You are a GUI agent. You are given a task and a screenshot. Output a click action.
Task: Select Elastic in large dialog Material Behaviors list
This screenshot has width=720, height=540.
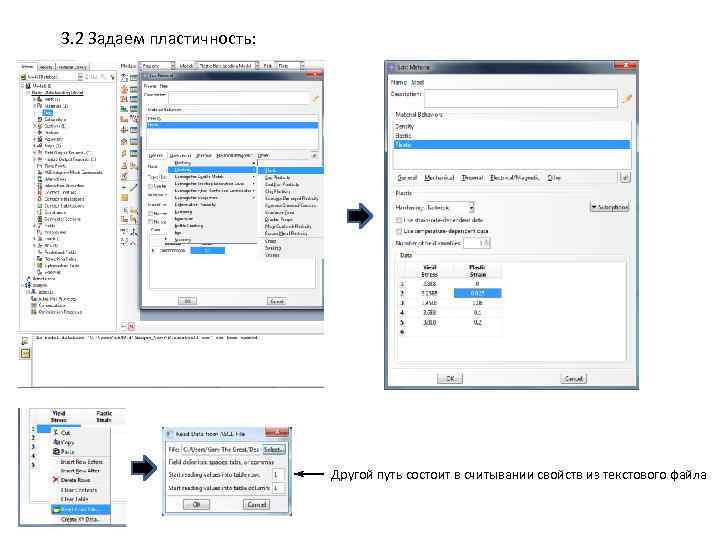512,135
